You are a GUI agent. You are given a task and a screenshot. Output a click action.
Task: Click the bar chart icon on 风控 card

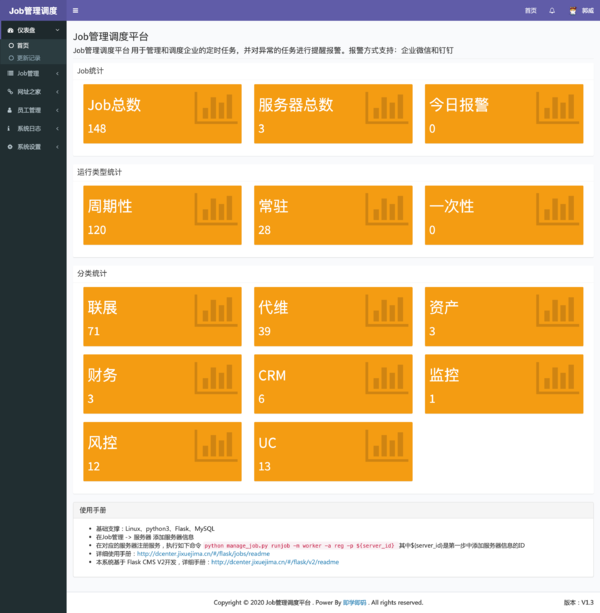pyautogui.click(x=216, y=446)
